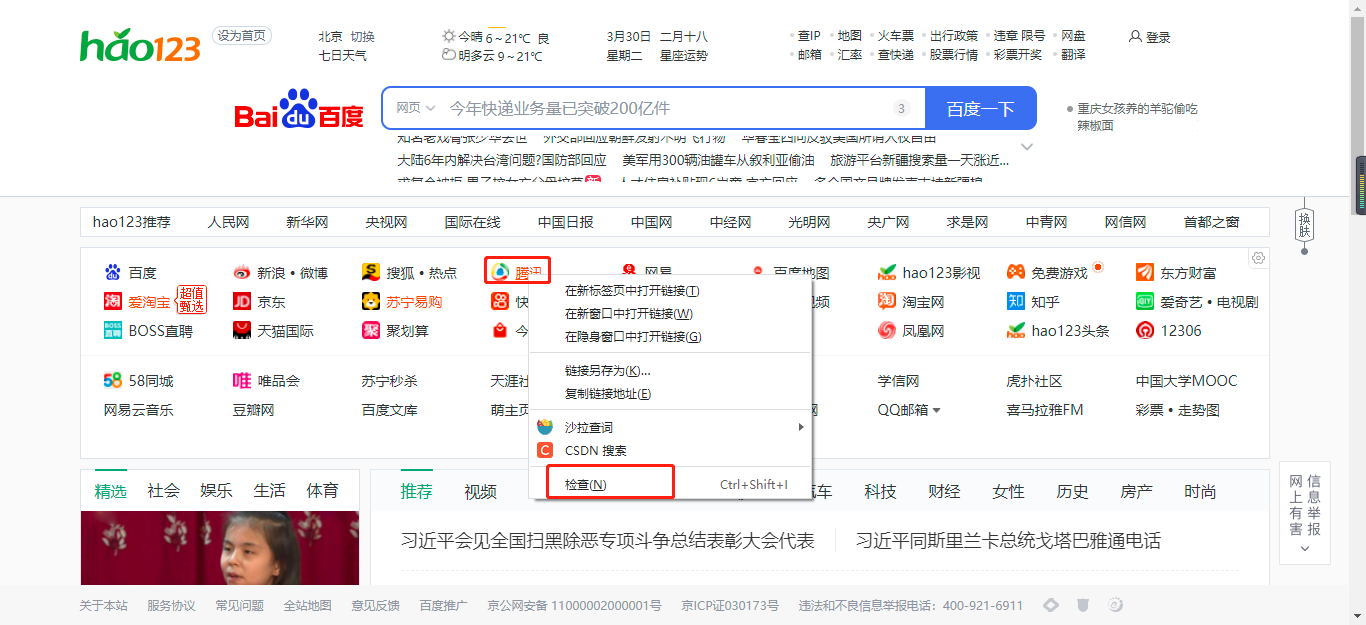This screenshot has height=625, width=1366.
Task: Click the 爱奇艺 icon
Action: (1145, 301)
